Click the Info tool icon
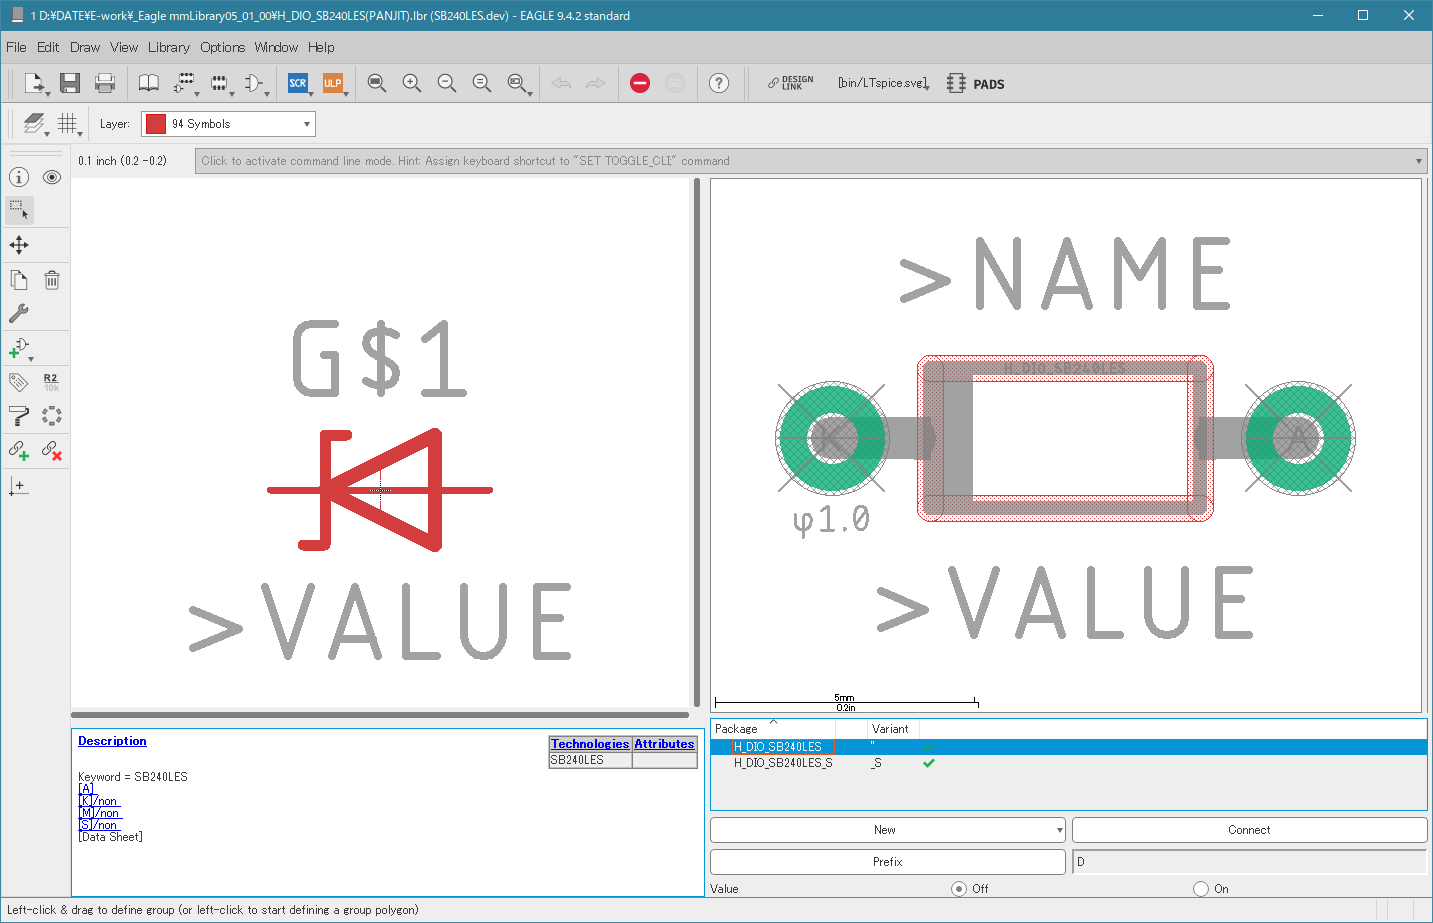 point(19,177)
